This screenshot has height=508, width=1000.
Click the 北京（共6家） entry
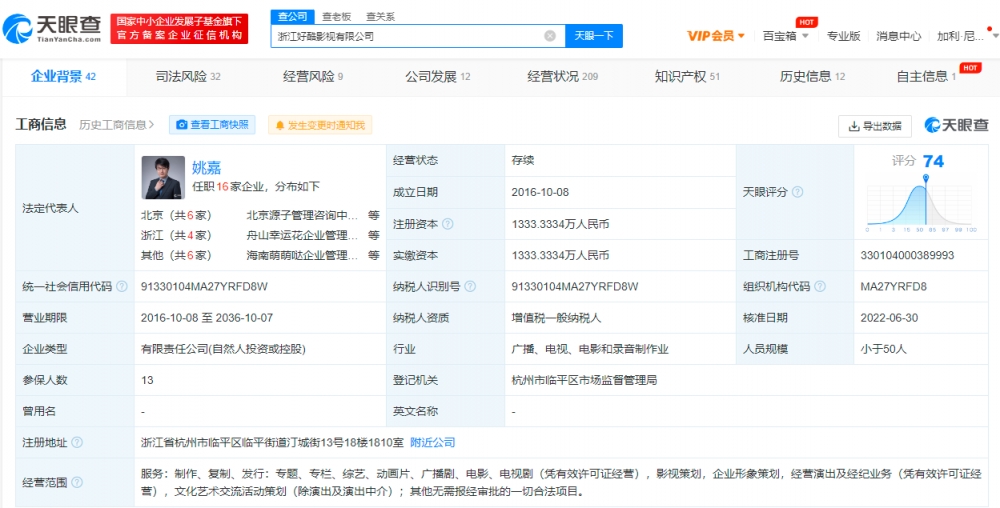(176, 215)
